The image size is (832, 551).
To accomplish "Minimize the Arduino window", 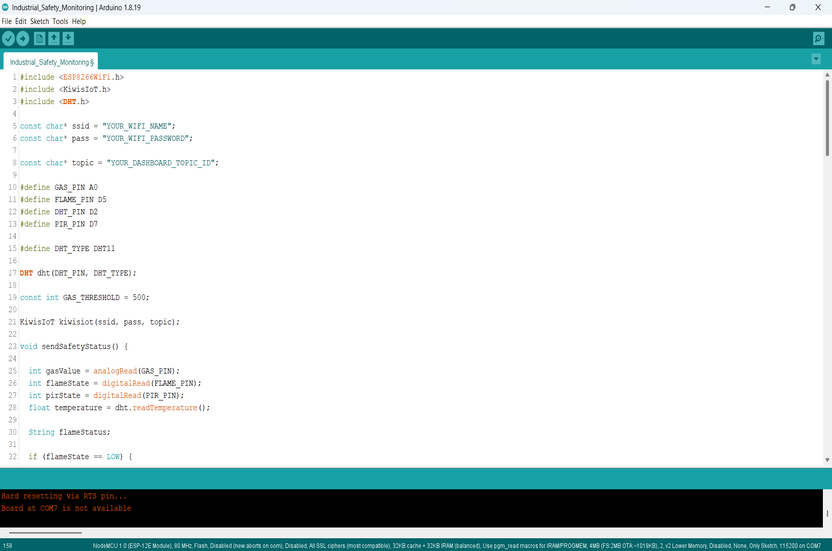I will (x=767, y=7).
